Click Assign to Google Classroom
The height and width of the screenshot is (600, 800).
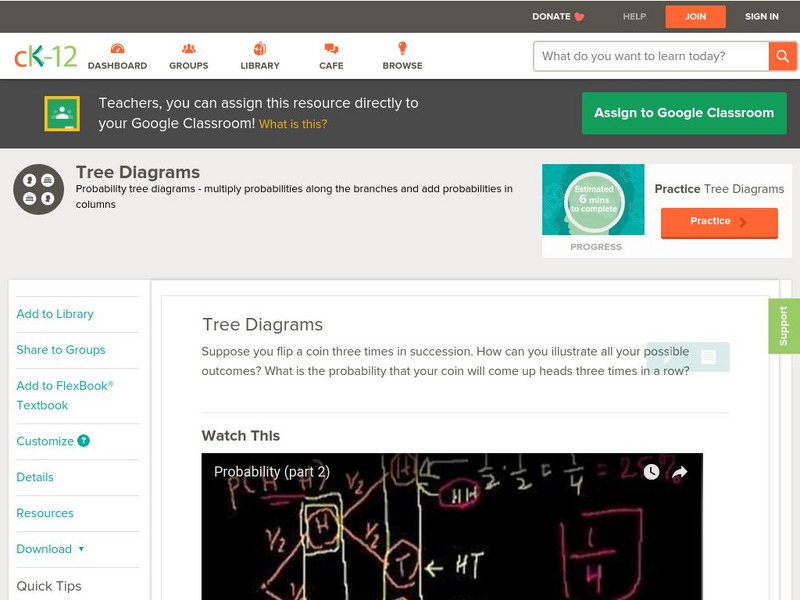684,112
